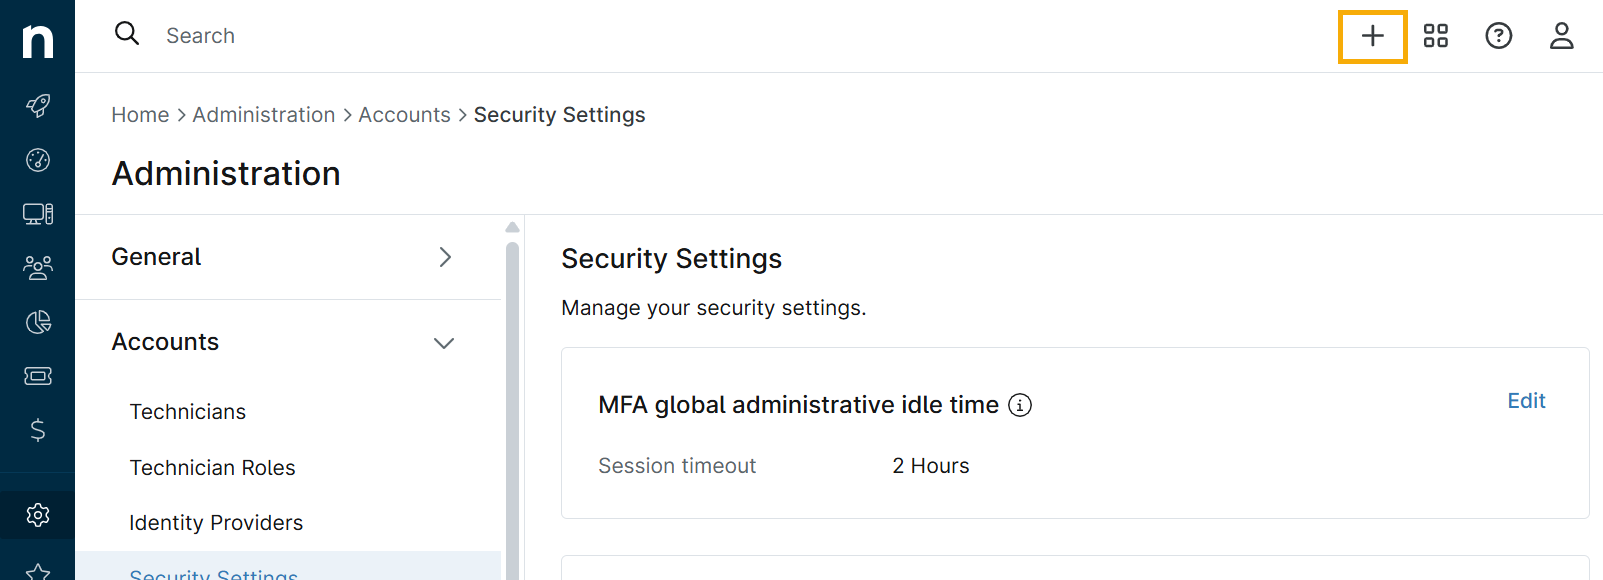The height and width of the screenshot is (580, 1603).
Task: Click Edit for MFA idle time
Action: click(1526, 401)
